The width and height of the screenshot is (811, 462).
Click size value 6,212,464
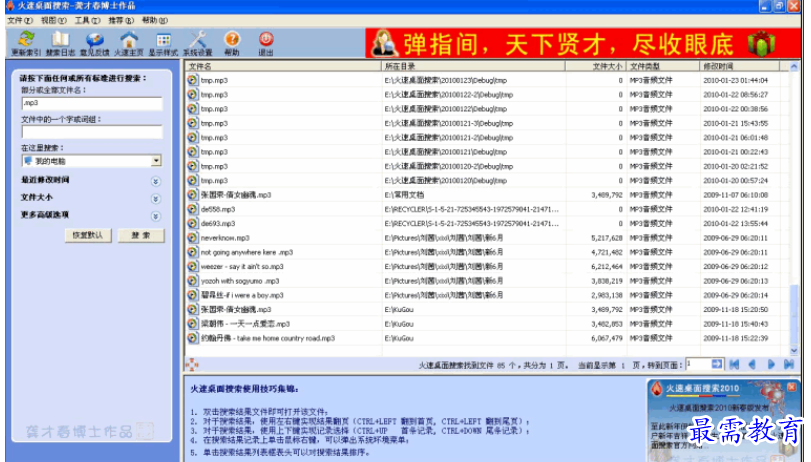coord(607,266)
